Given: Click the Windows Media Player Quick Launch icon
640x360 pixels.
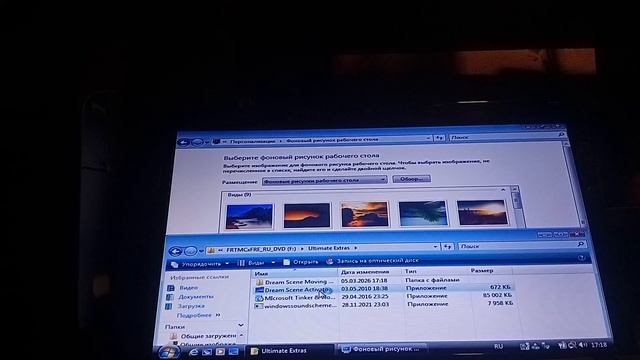Looking at the screenshot, I should 220,351.
